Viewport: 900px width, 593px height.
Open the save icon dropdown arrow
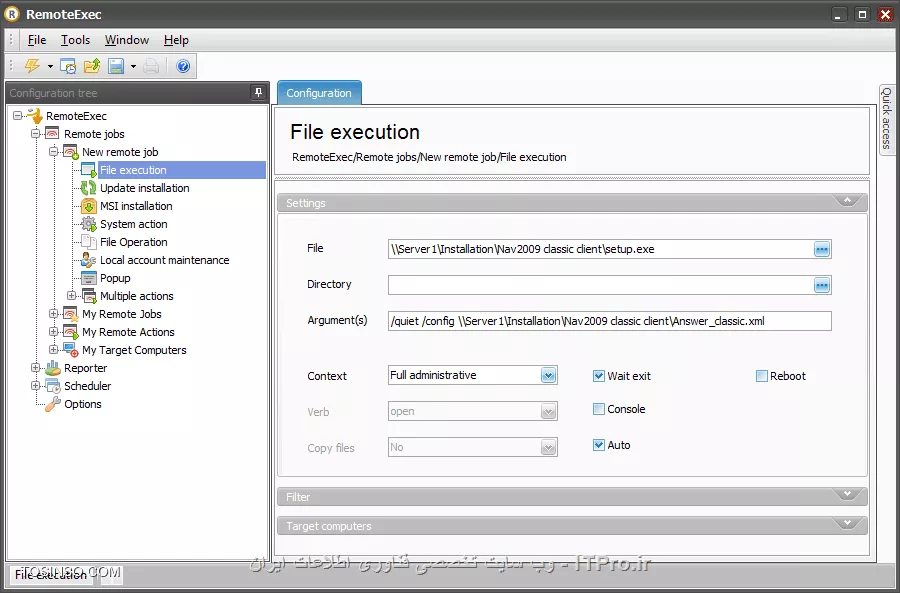tap(133, 67)
